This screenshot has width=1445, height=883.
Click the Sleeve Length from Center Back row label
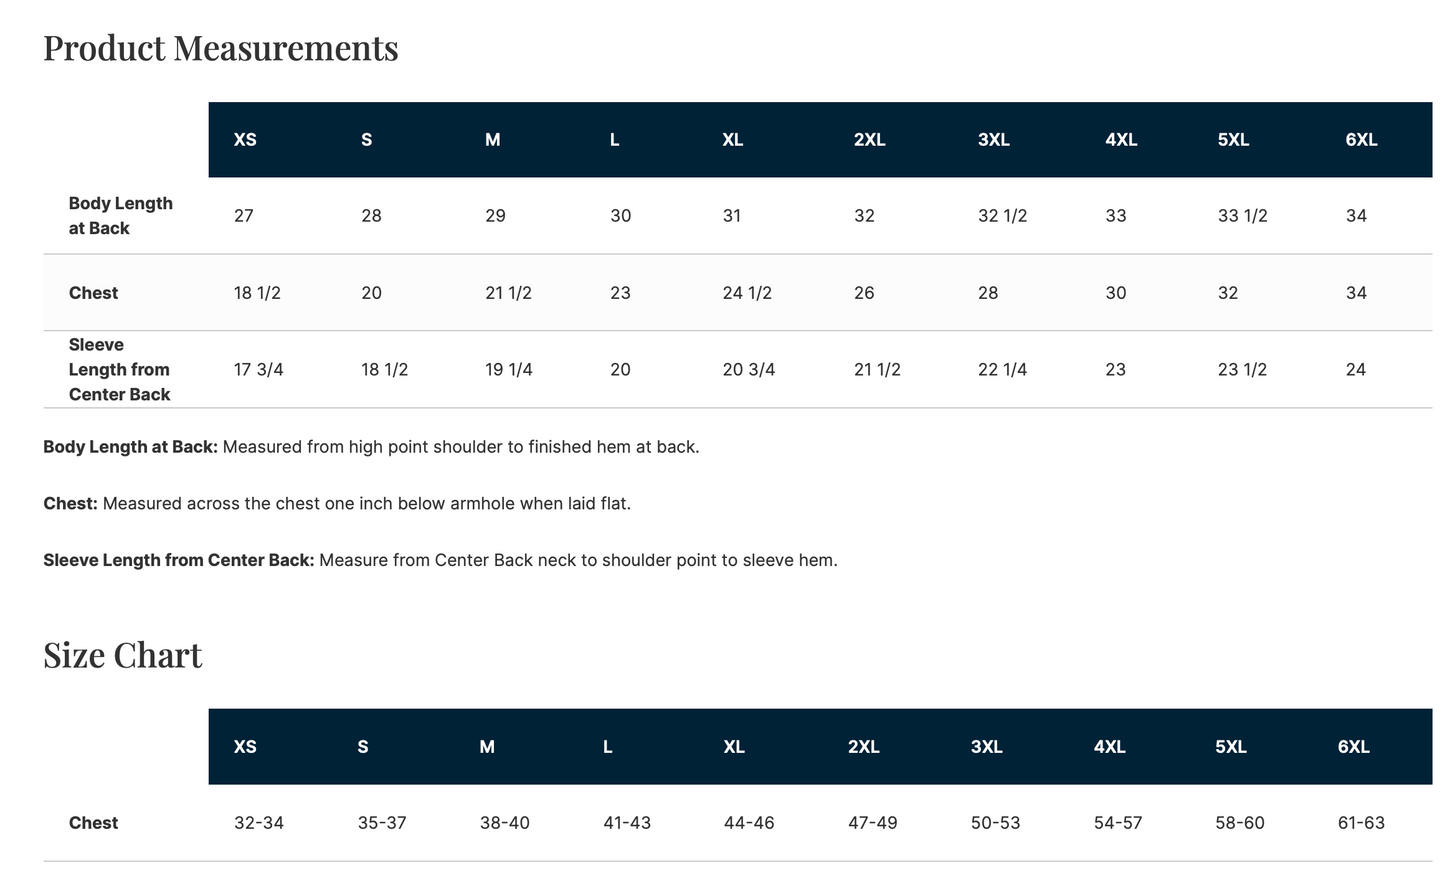pos(119,370)
